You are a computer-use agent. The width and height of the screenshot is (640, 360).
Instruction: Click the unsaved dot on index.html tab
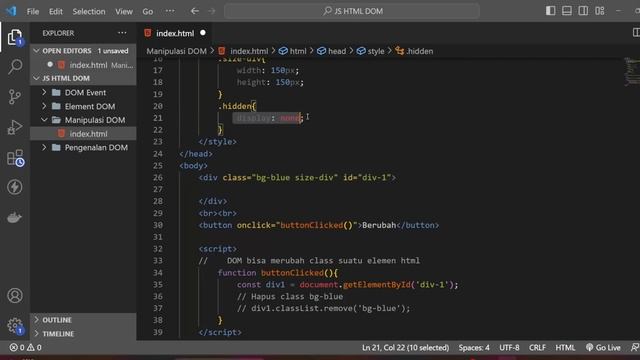203,33
